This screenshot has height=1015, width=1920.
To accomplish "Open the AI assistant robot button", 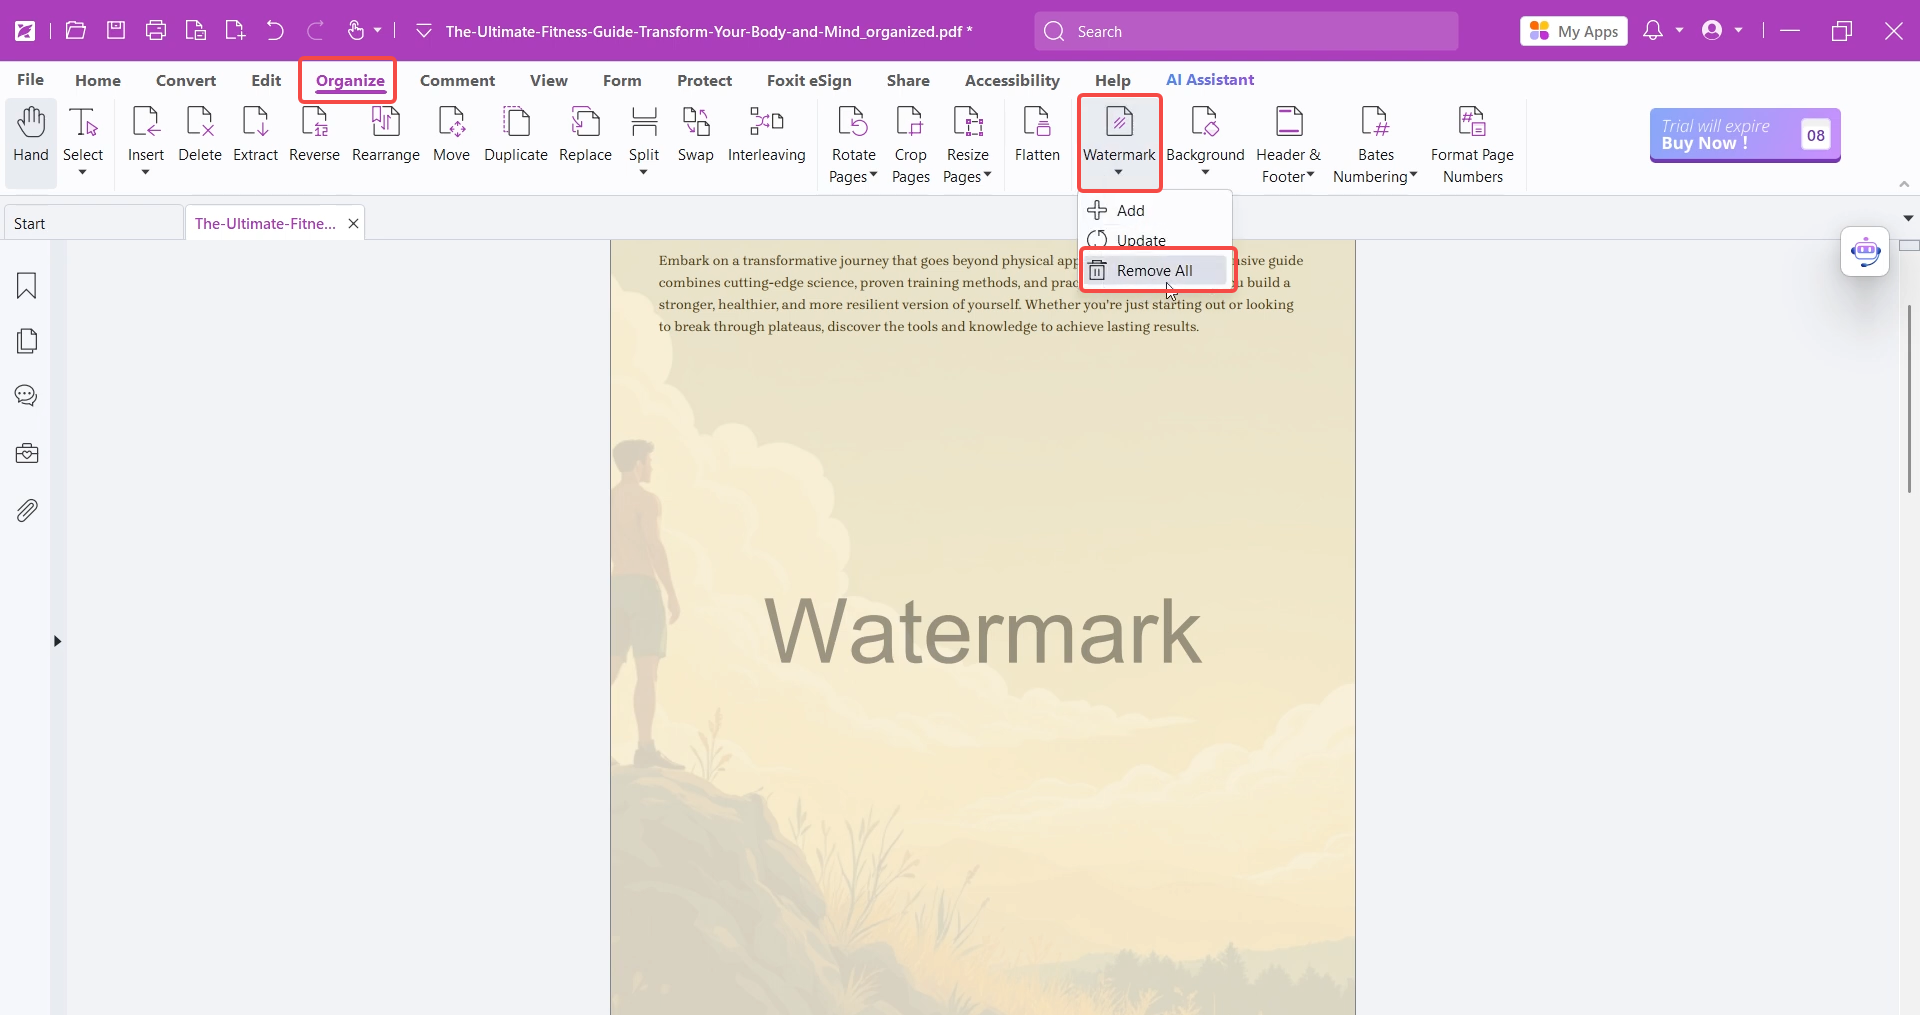I will (x=1865, y=251).
